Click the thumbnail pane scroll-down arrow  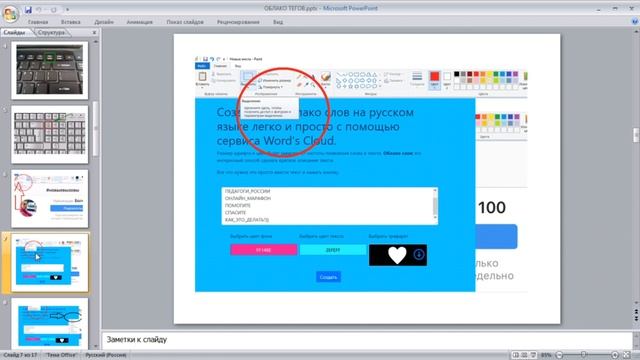pos(96,347)
